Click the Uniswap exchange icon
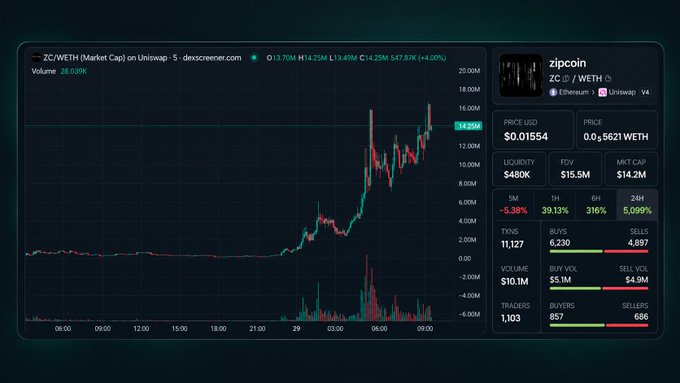The image size is (680, 383). pyautogui.click(x=602, y=92)
